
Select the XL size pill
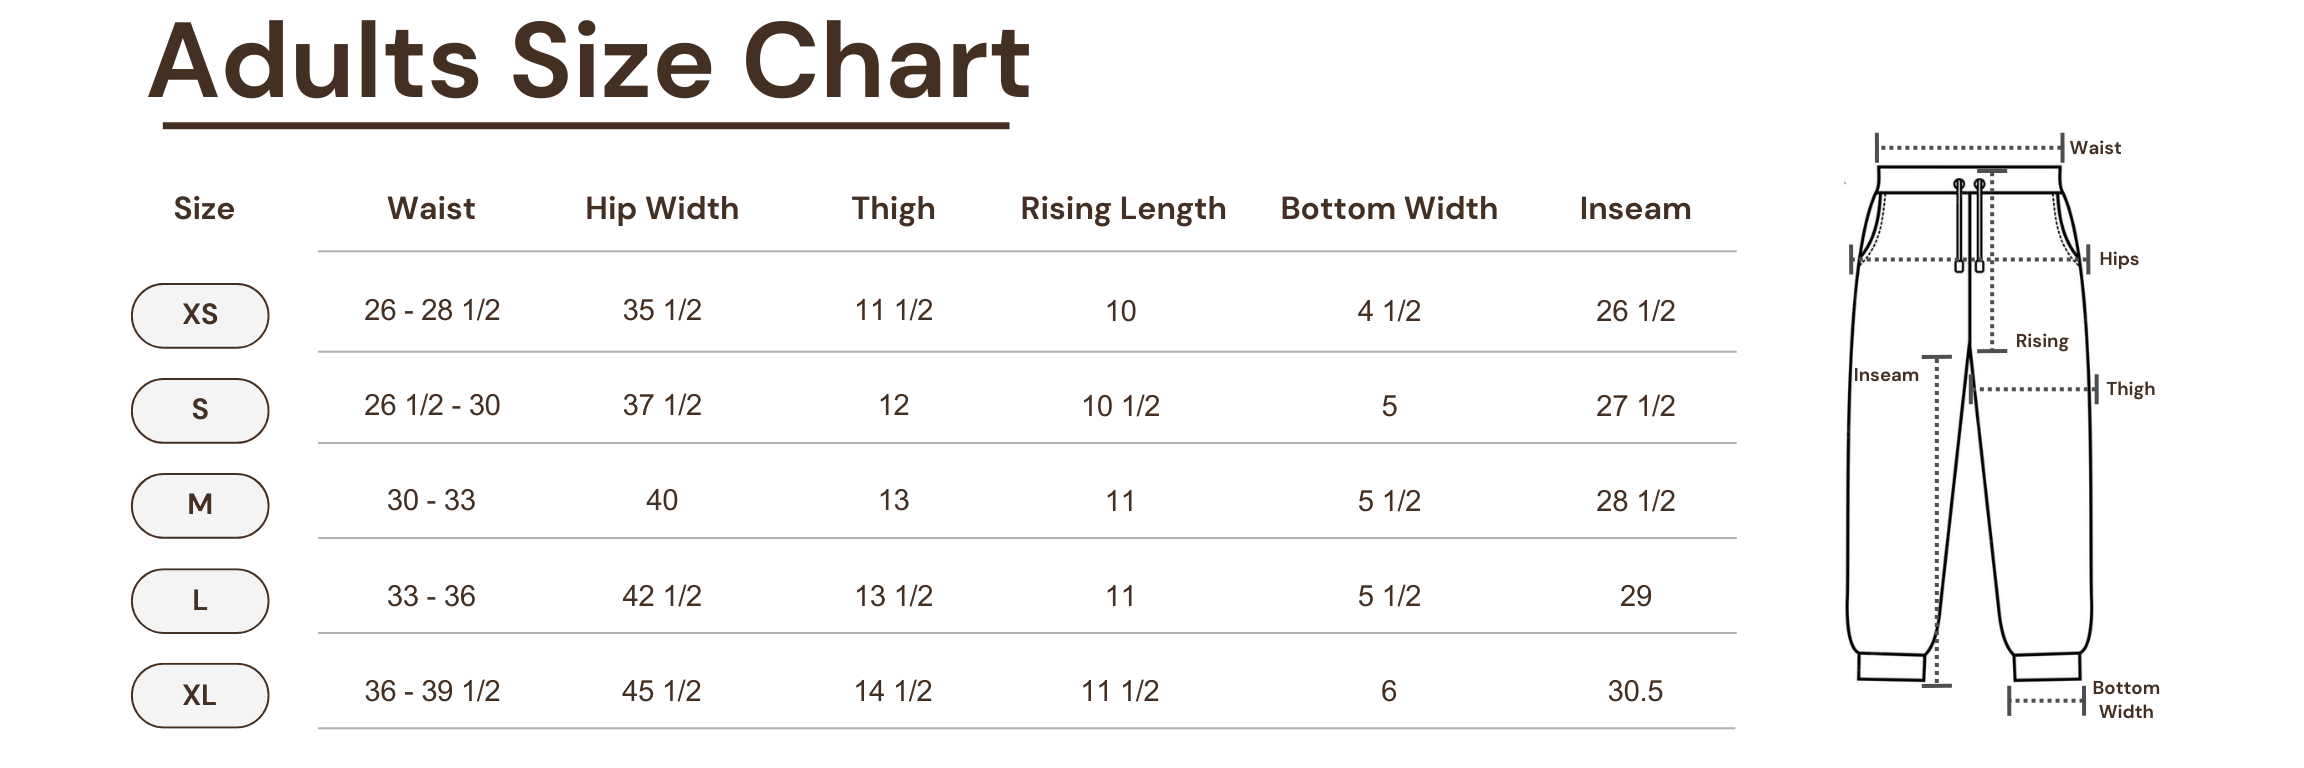coord(200,695)
